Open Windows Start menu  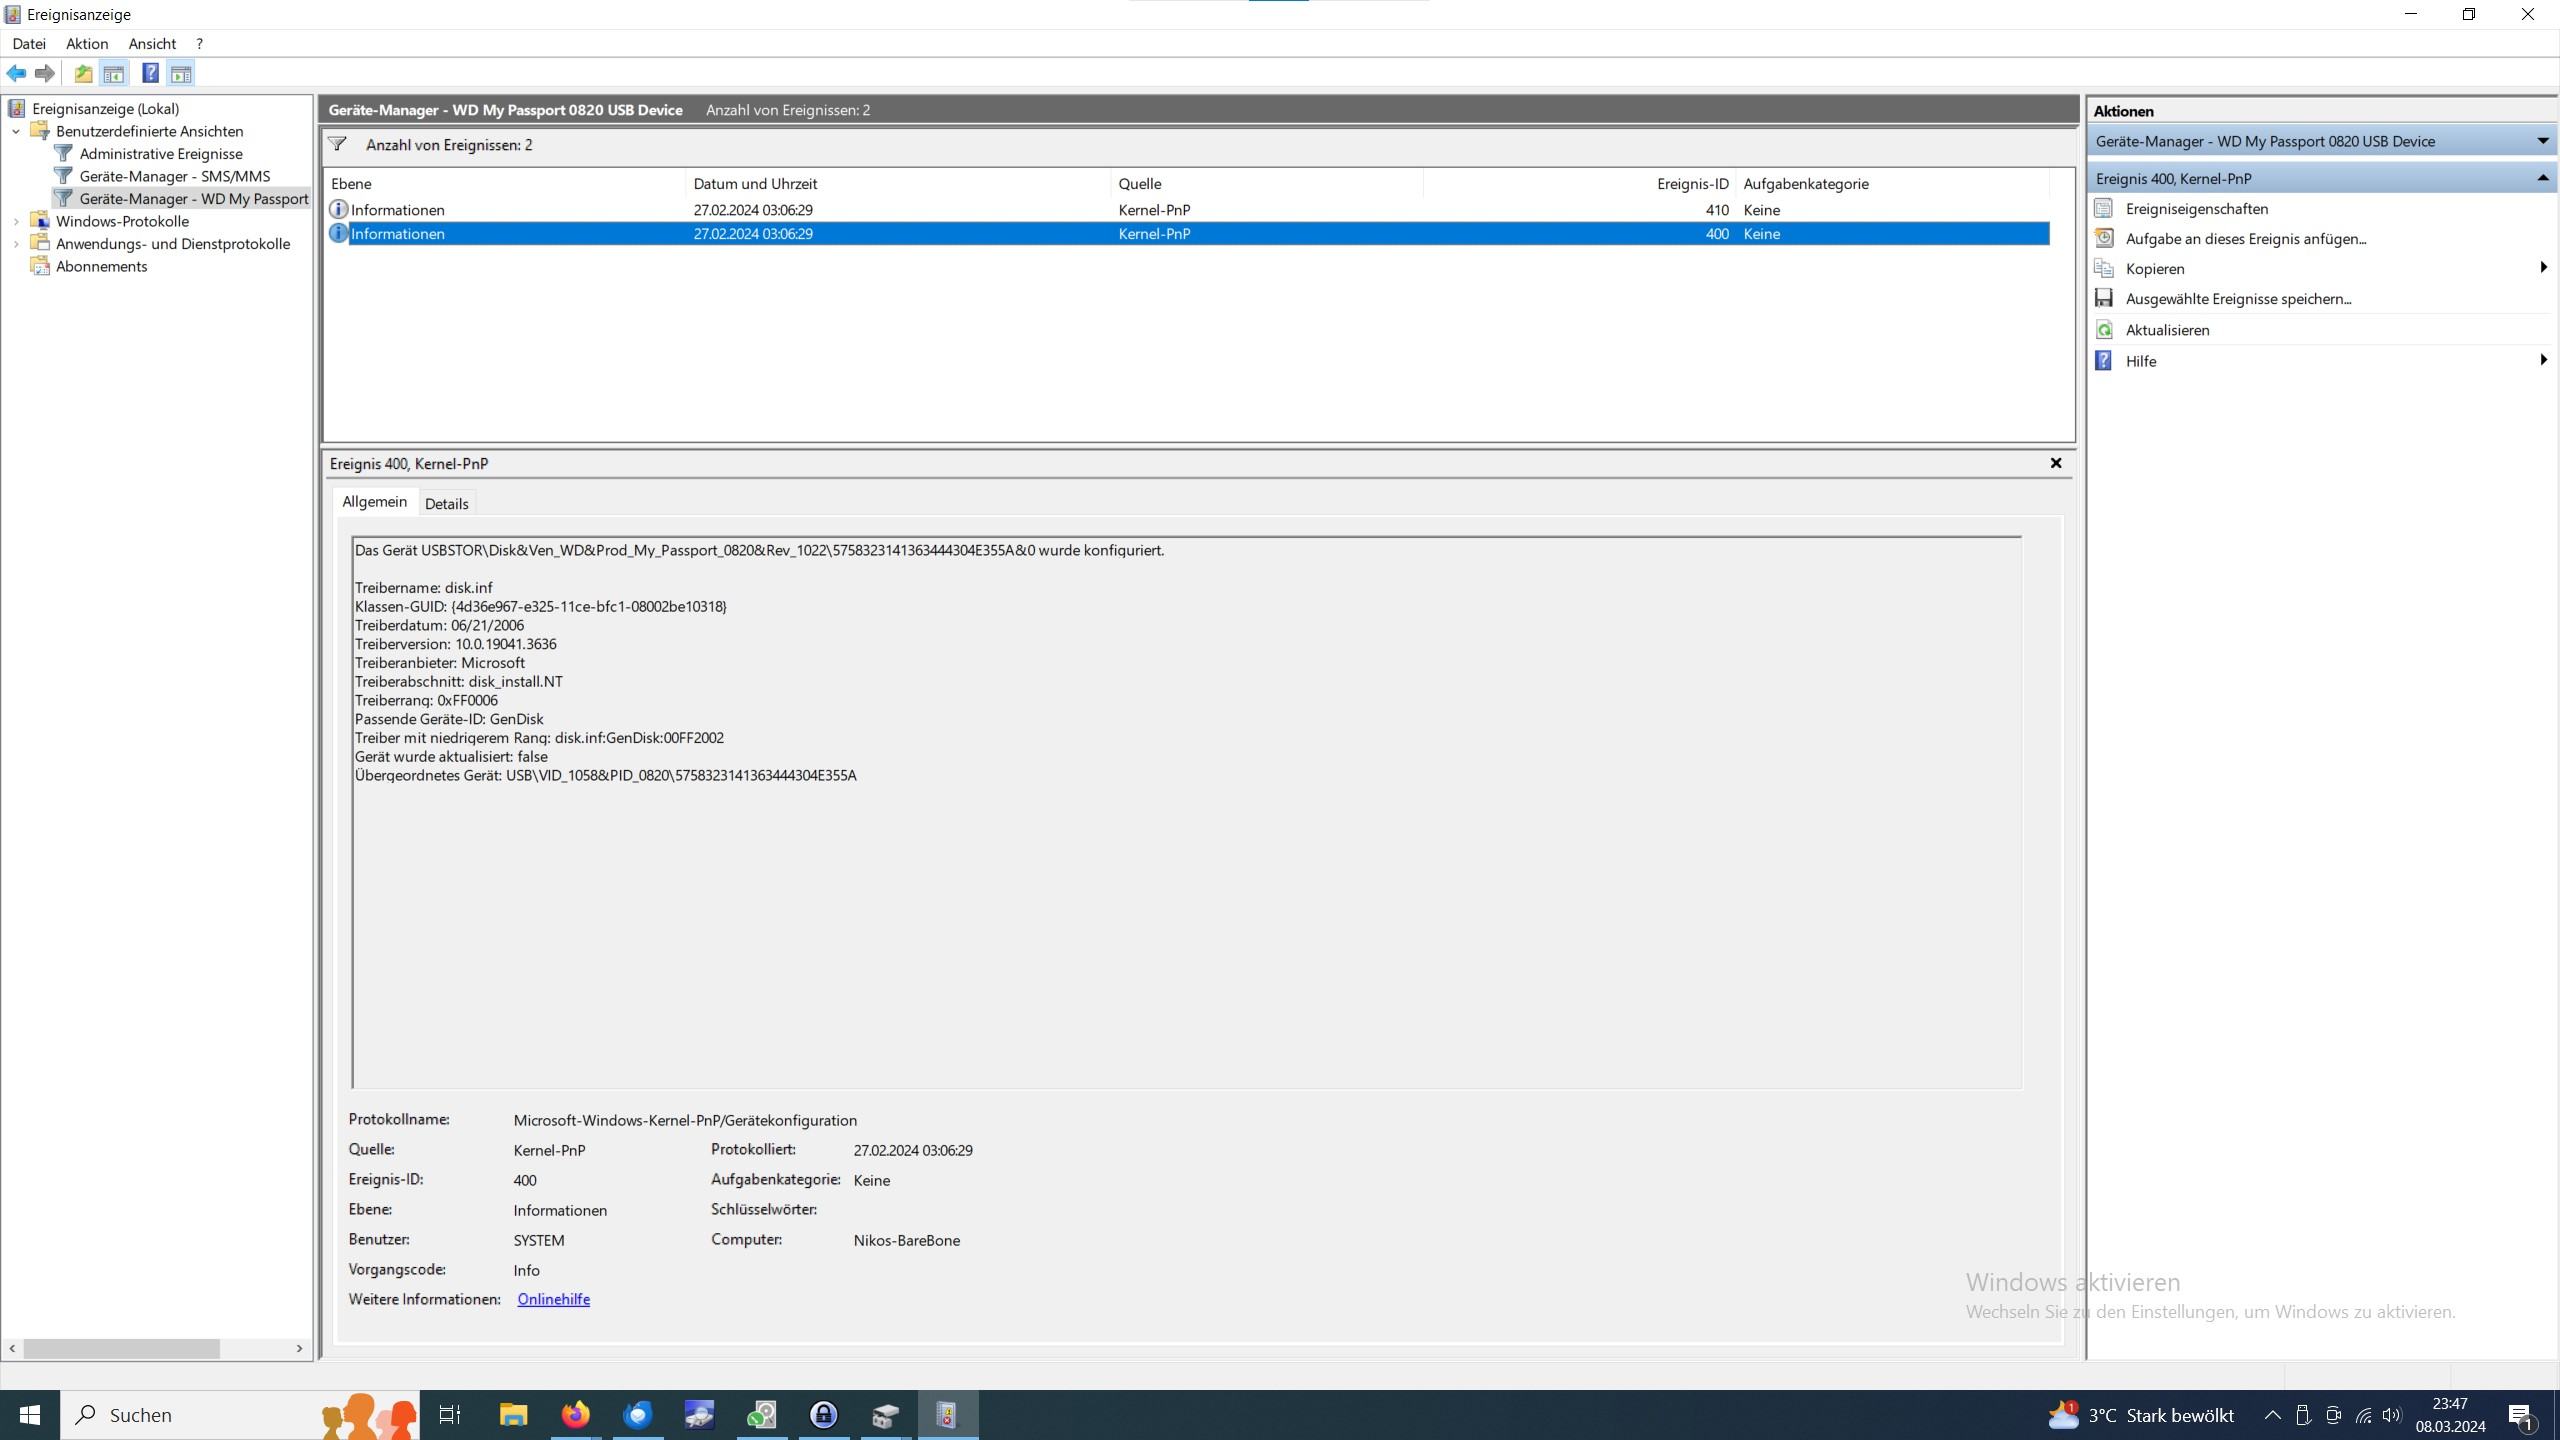(x=30, y=1415)
